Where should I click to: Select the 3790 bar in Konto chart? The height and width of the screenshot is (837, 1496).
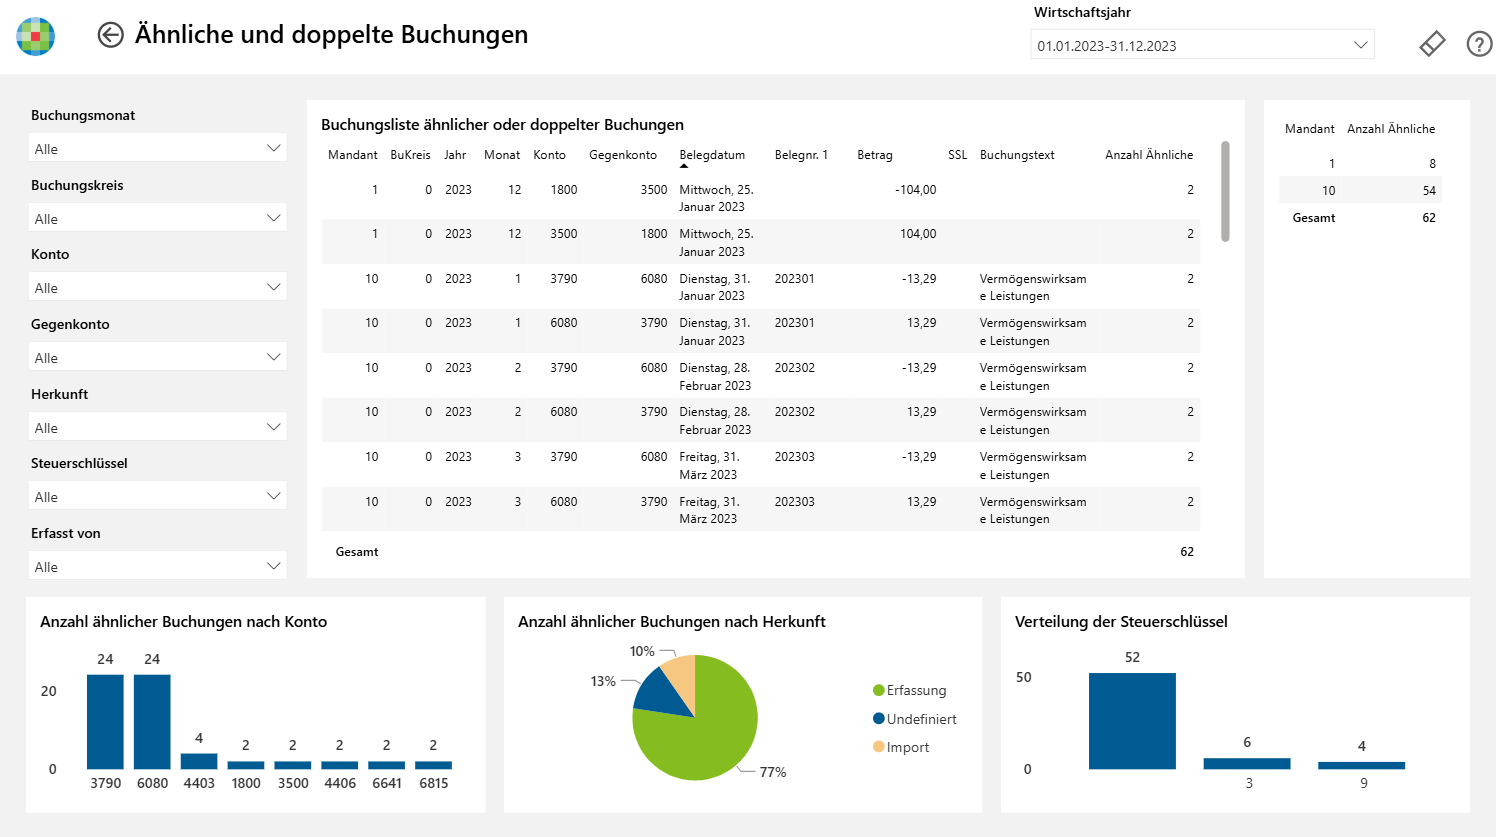105,721
